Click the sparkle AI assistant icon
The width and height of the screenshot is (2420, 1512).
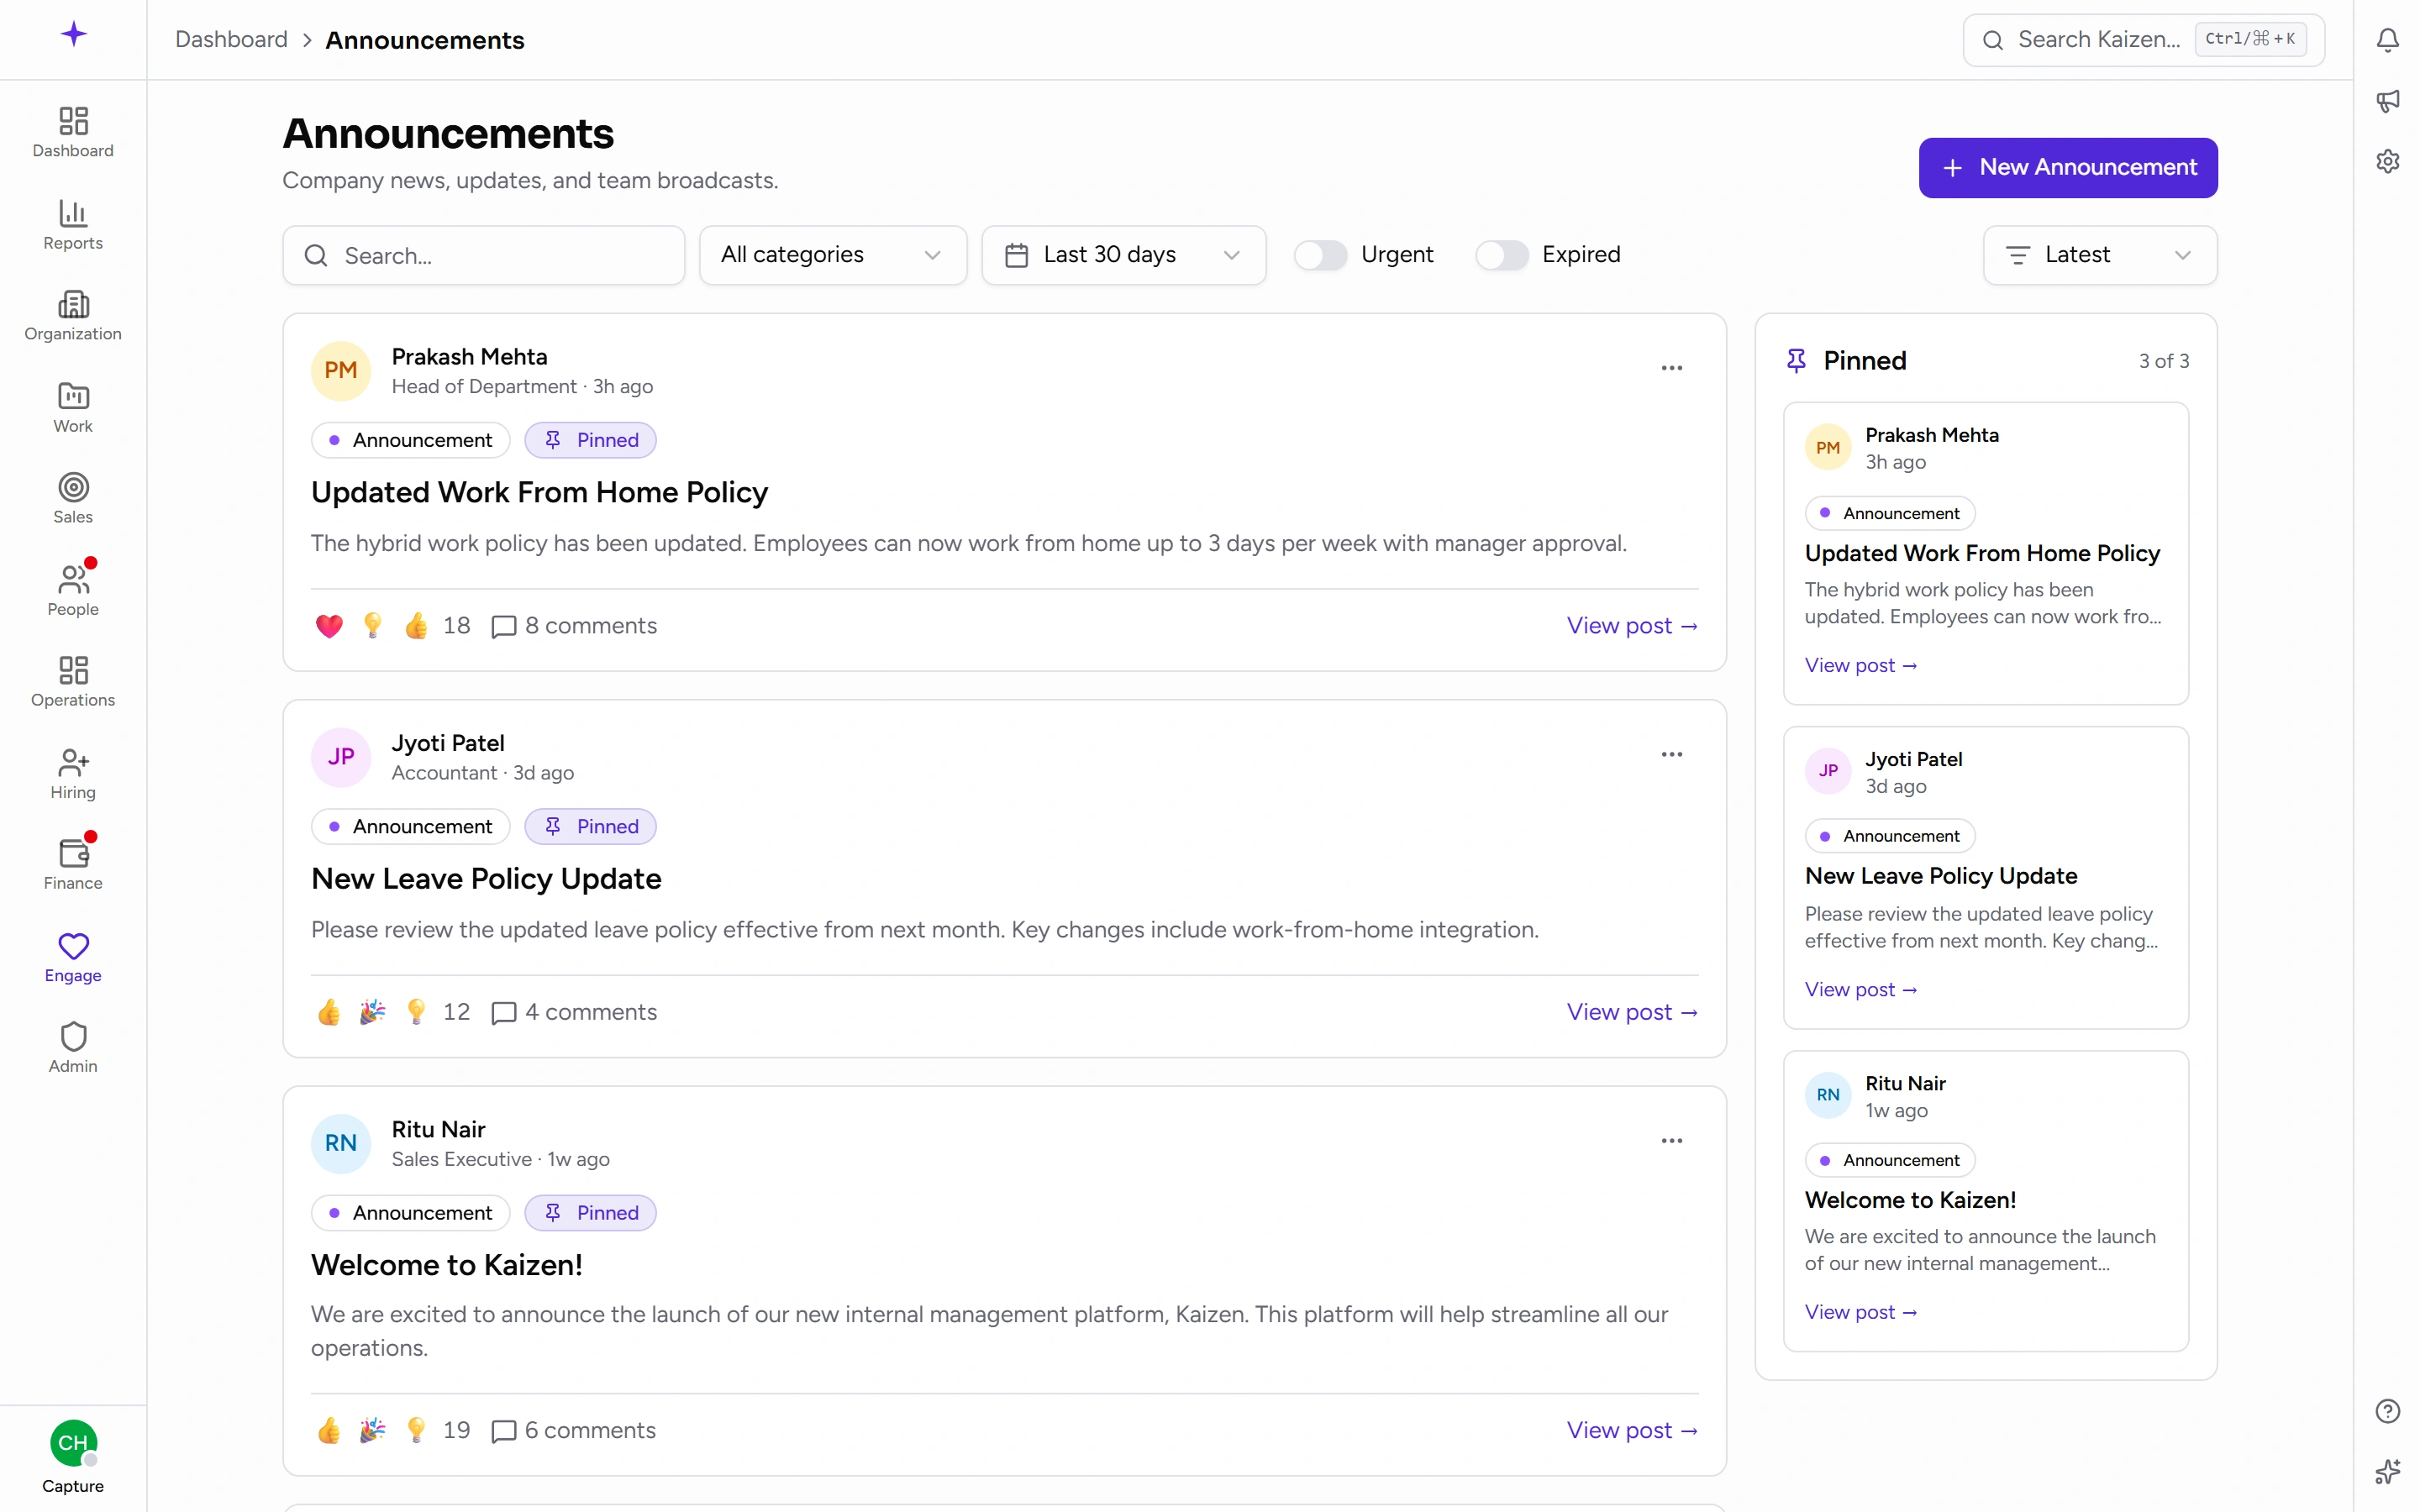click(2387, 1472)
